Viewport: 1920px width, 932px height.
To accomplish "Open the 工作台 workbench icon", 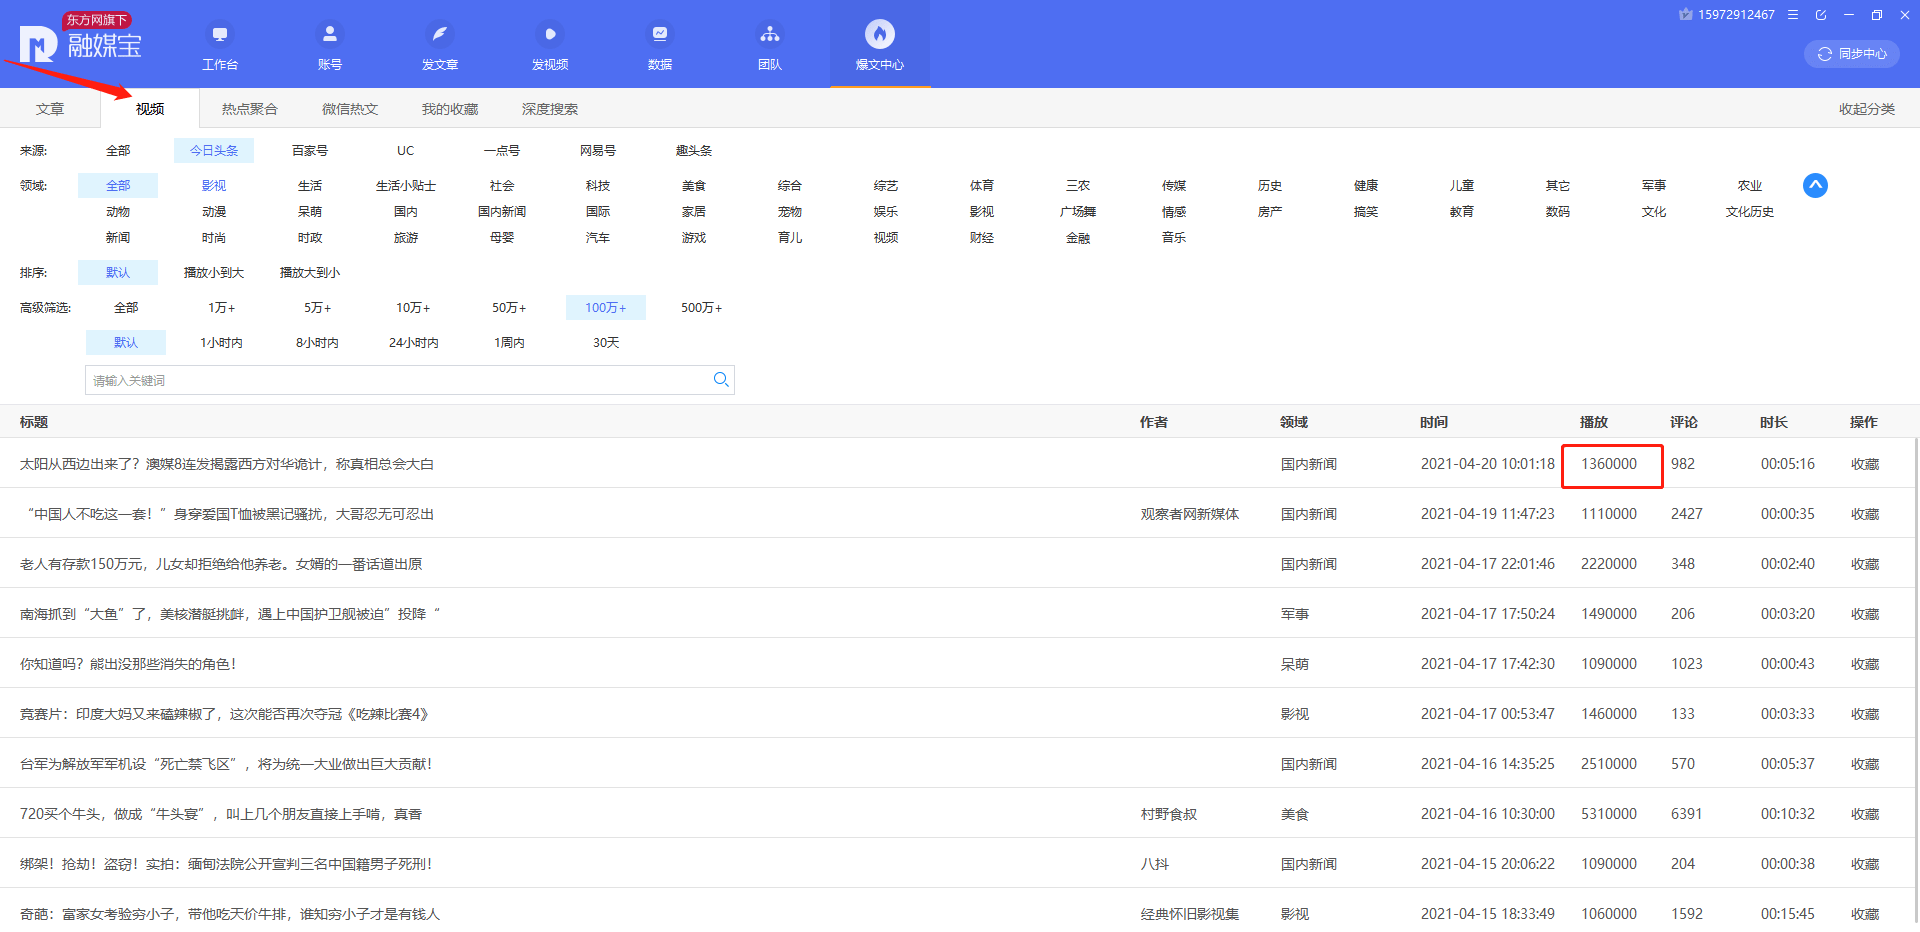I will tap(220, 34).
